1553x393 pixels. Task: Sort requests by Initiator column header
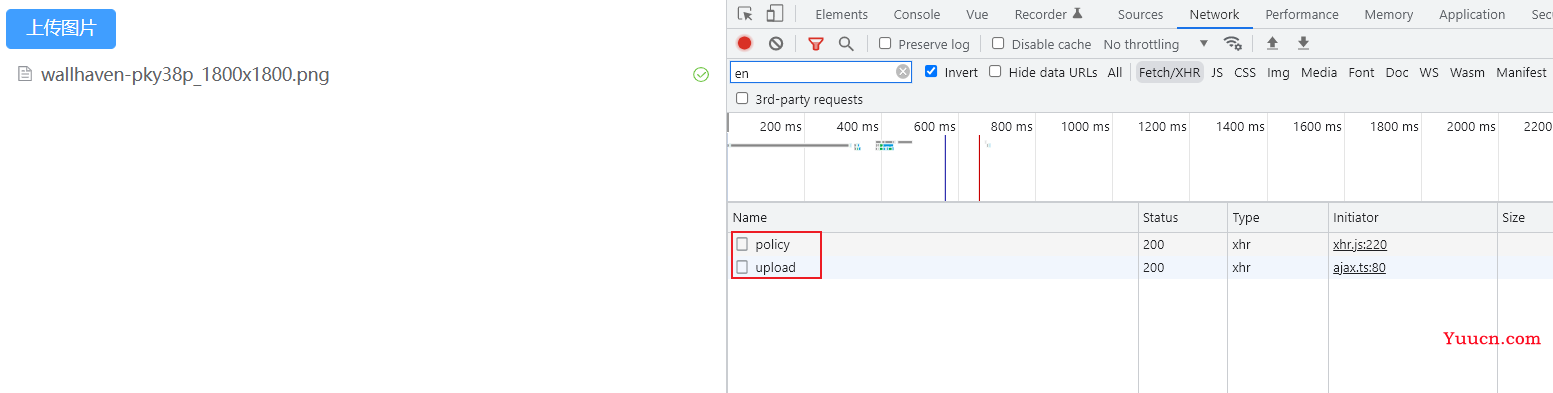tap(1412, 217)
